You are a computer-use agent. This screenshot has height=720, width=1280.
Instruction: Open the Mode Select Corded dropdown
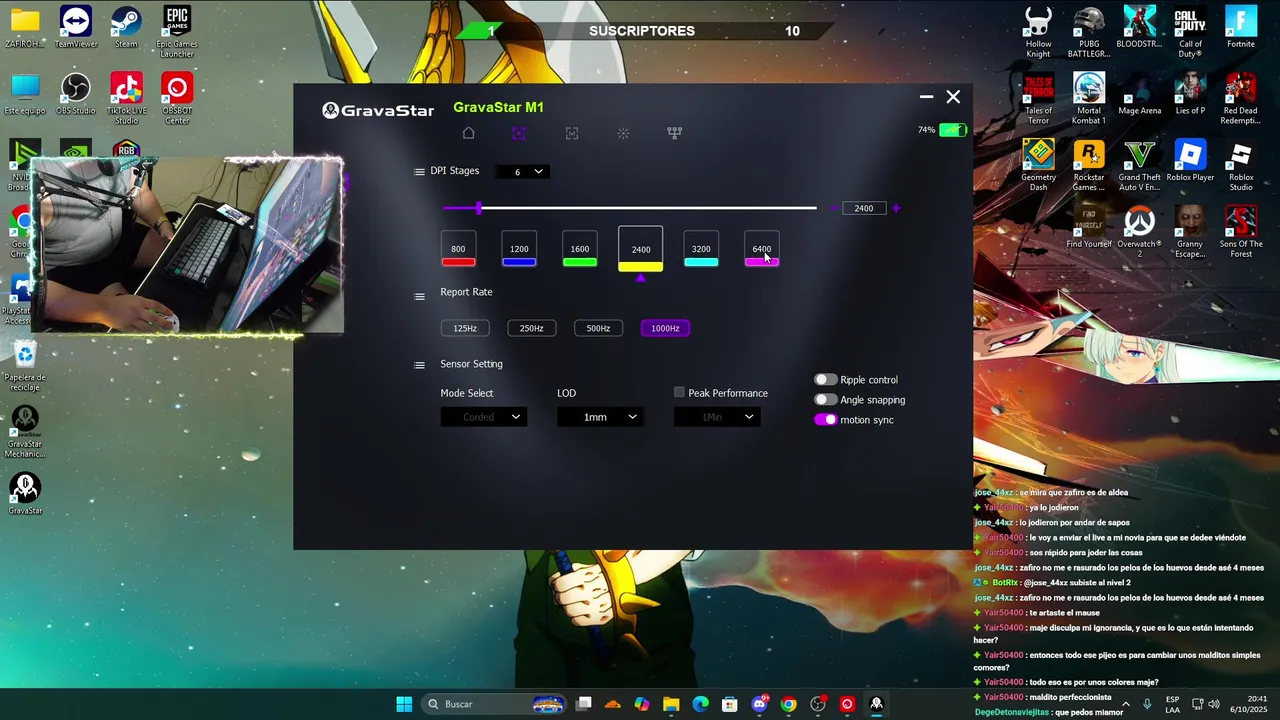483,417
